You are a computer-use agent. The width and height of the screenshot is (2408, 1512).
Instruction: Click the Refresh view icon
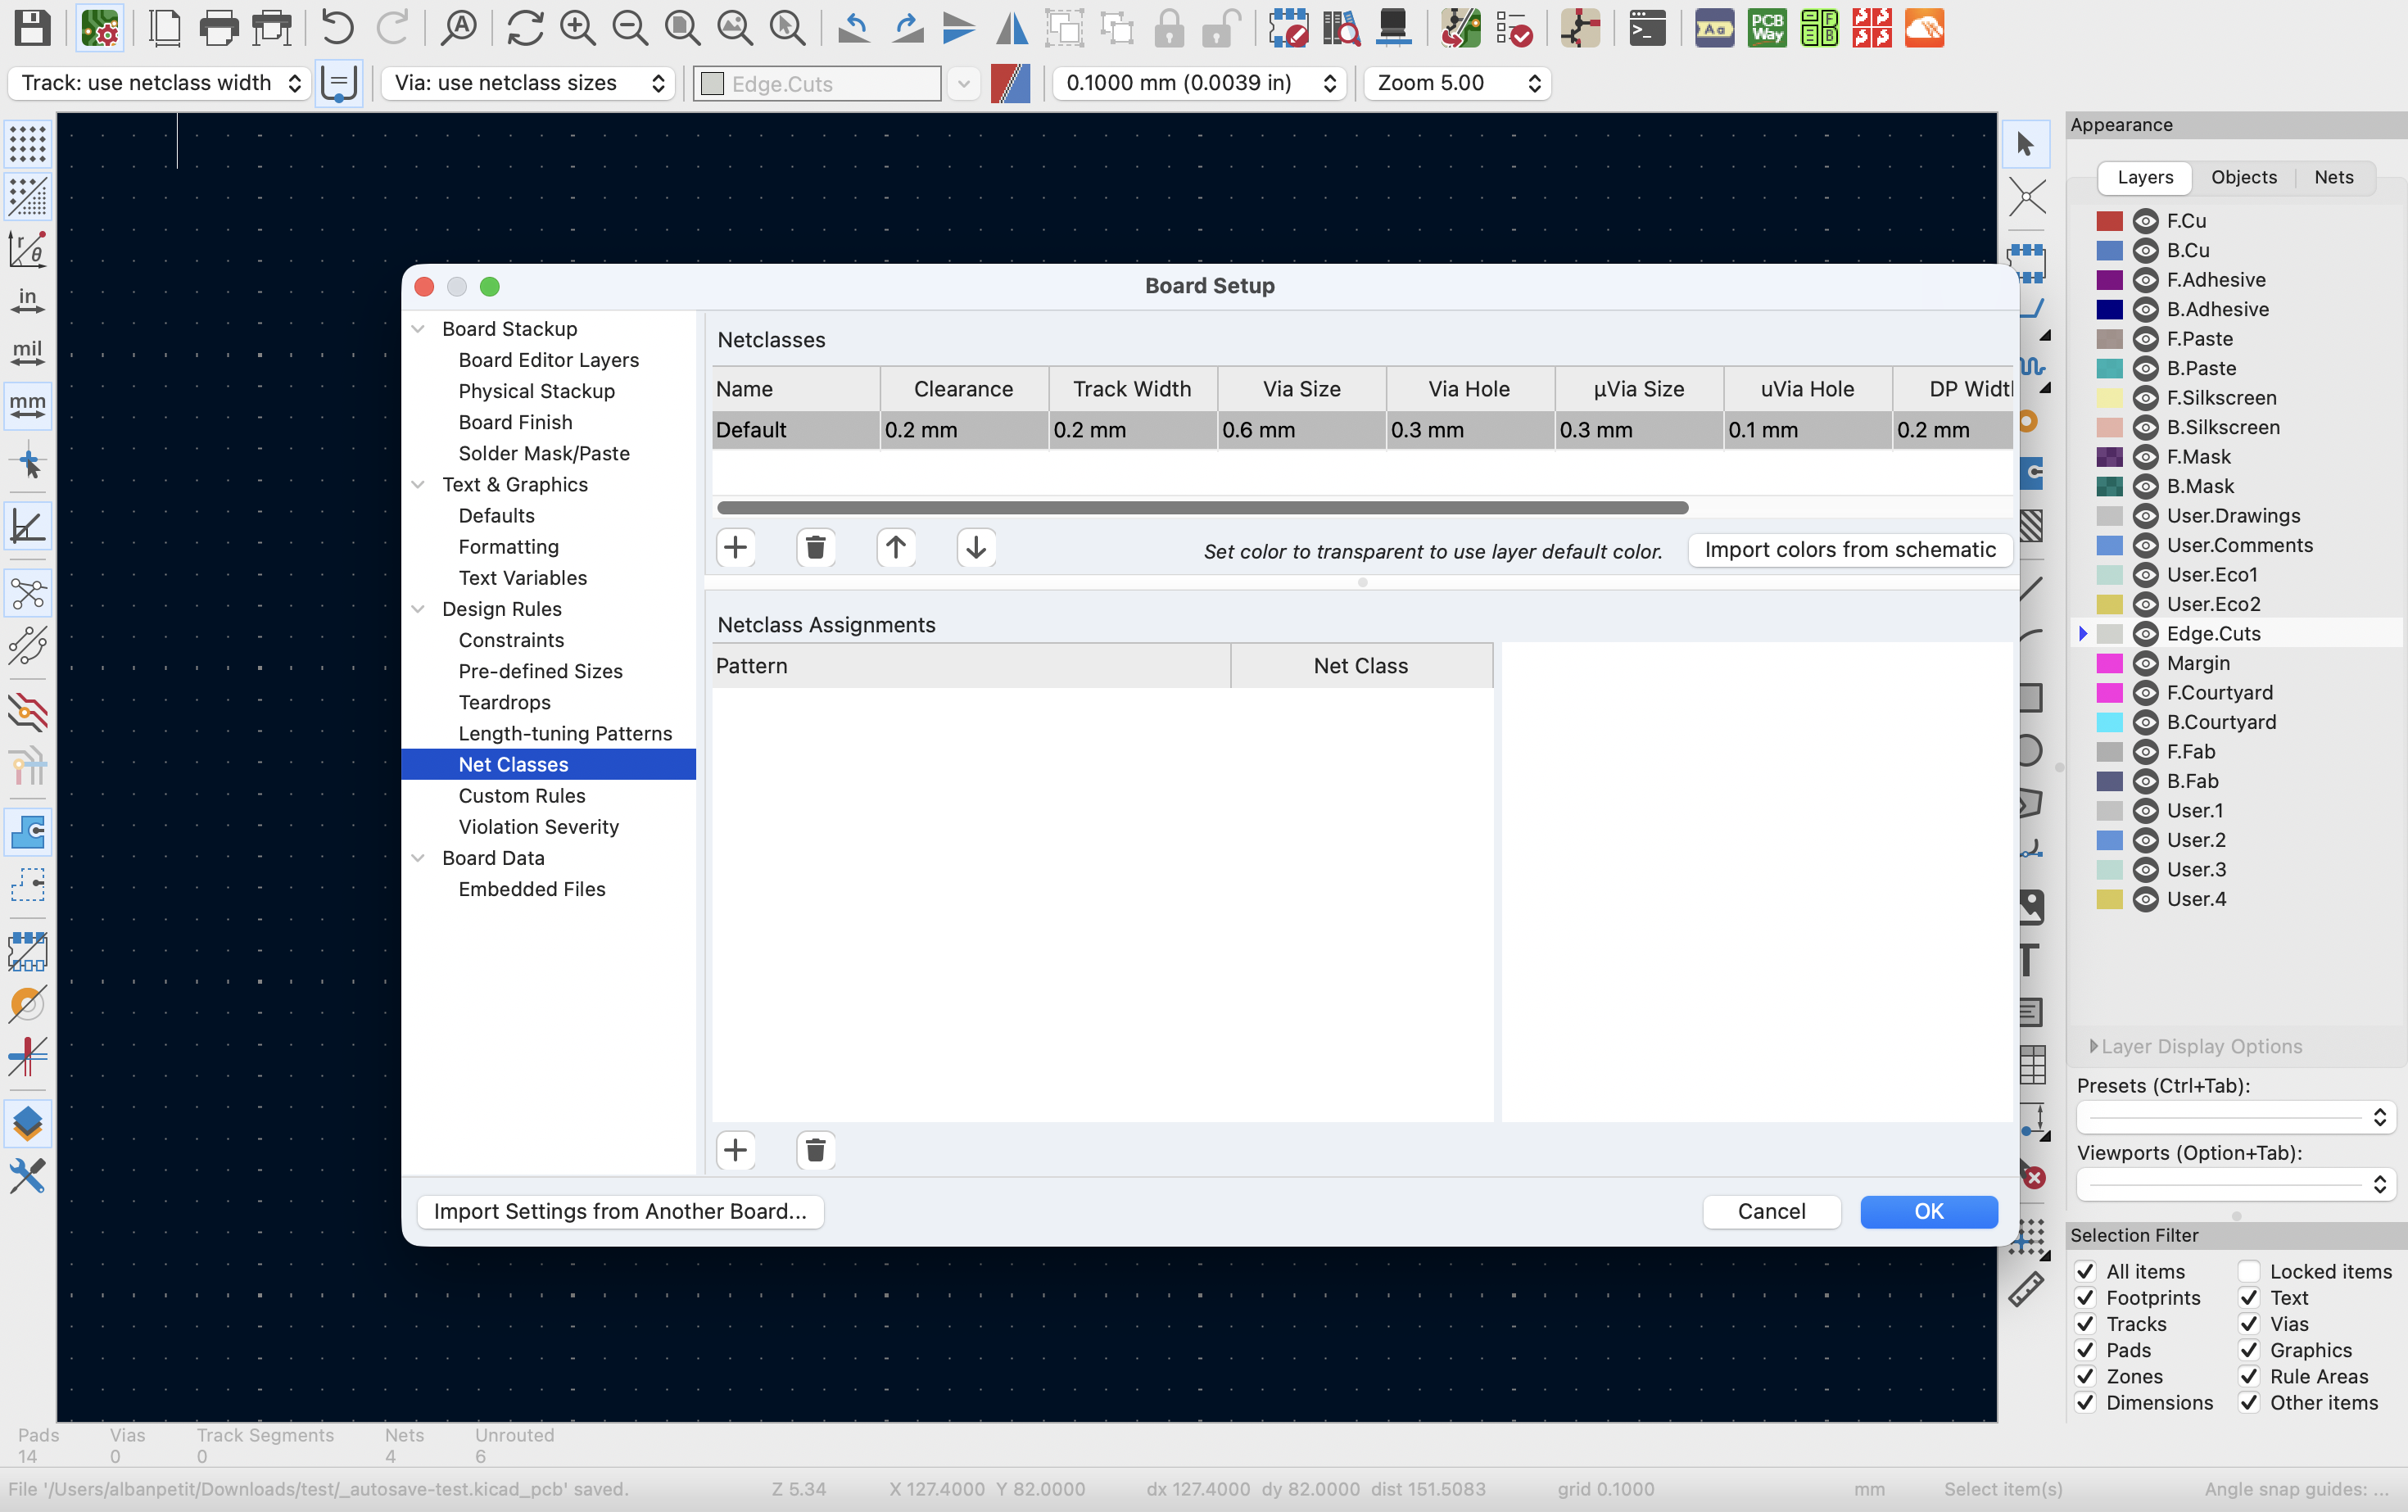524,27
